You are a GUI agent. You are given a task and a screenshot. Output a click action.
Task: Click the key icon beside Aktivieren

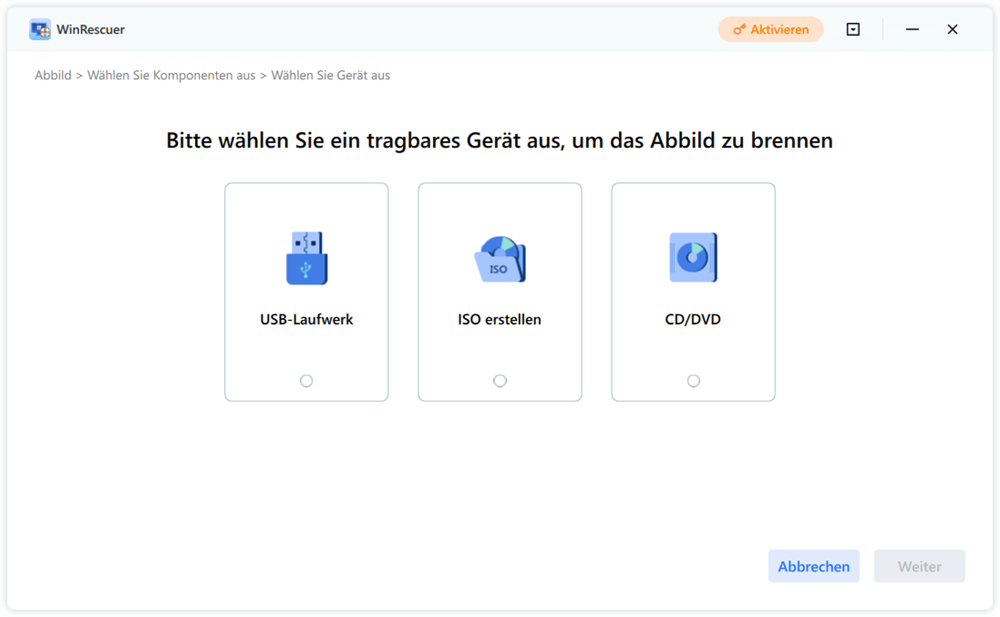pos(740,30)
